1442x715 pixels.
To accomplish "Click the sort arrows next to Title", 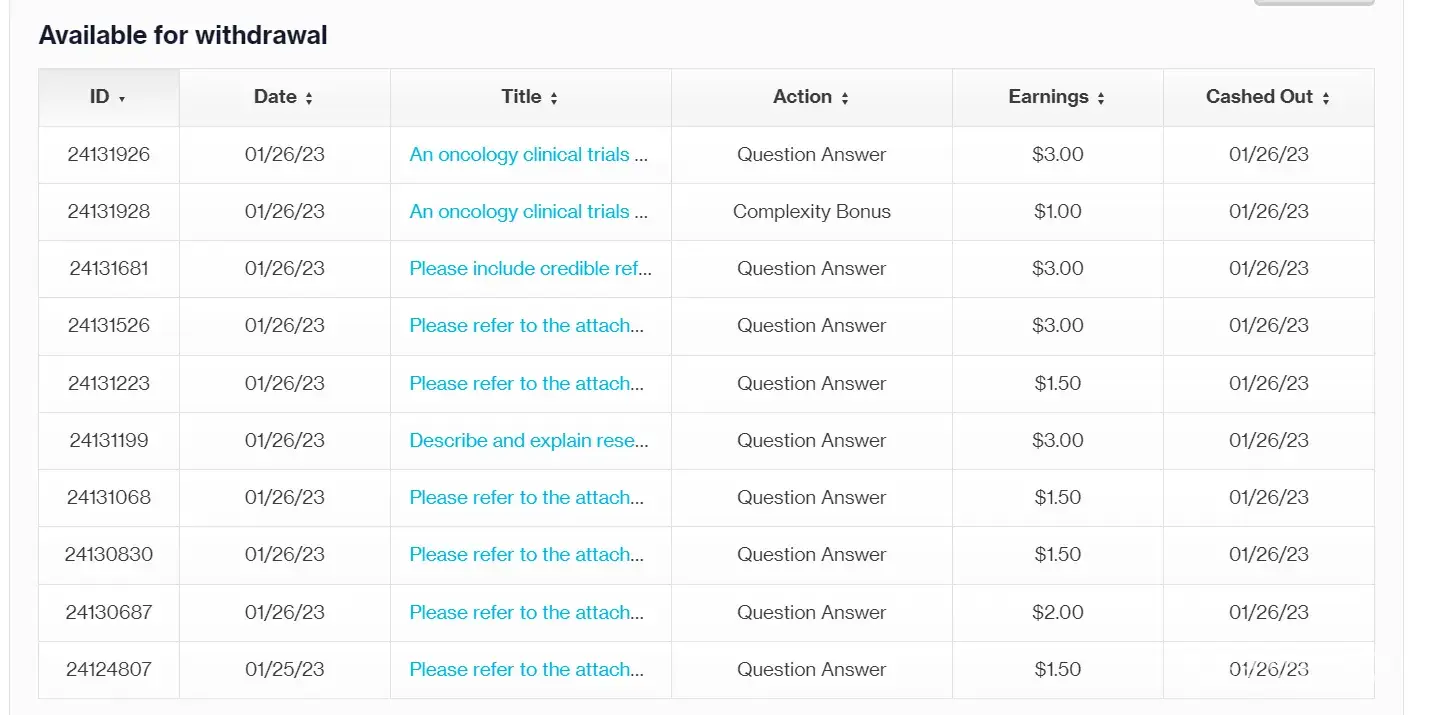I will tap(554, 98).
